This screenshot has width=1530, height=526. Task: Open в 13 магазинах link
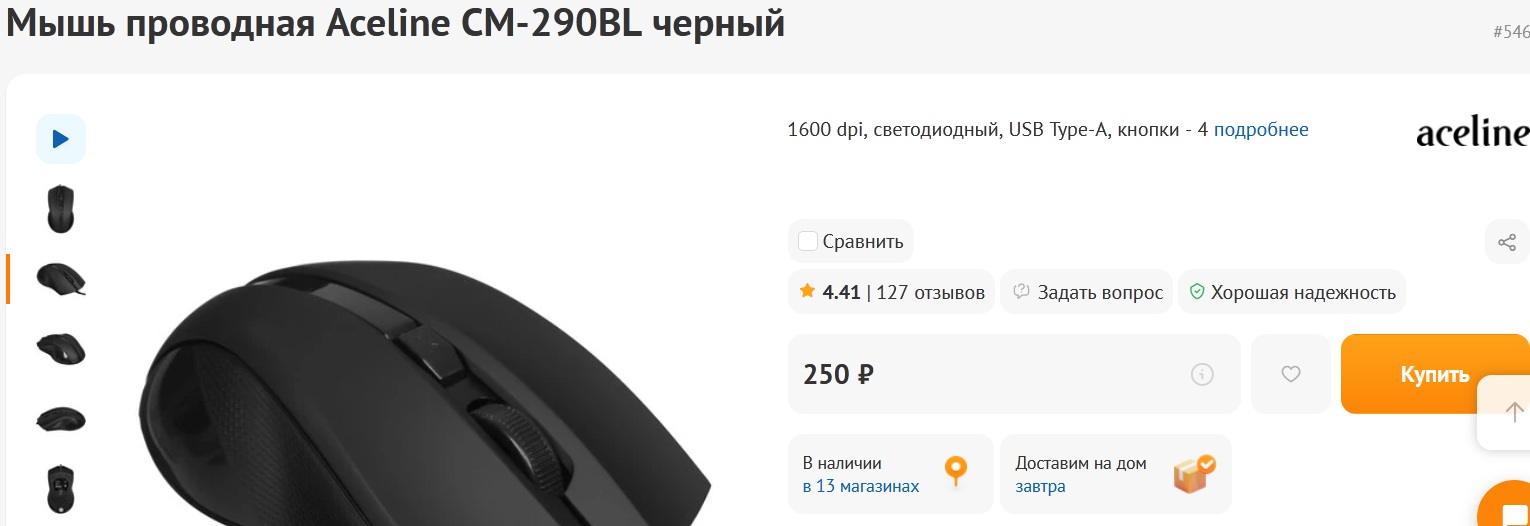coord(861,486)
